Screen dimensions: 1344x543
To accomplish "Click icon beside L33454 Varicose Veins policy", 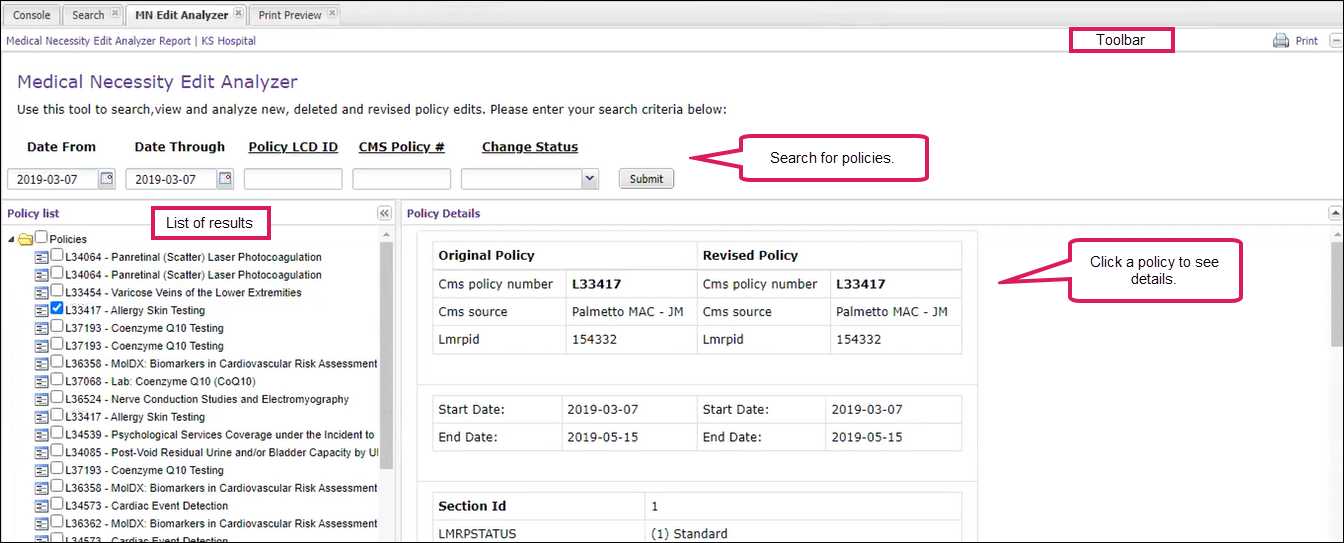I will (42, 293).
